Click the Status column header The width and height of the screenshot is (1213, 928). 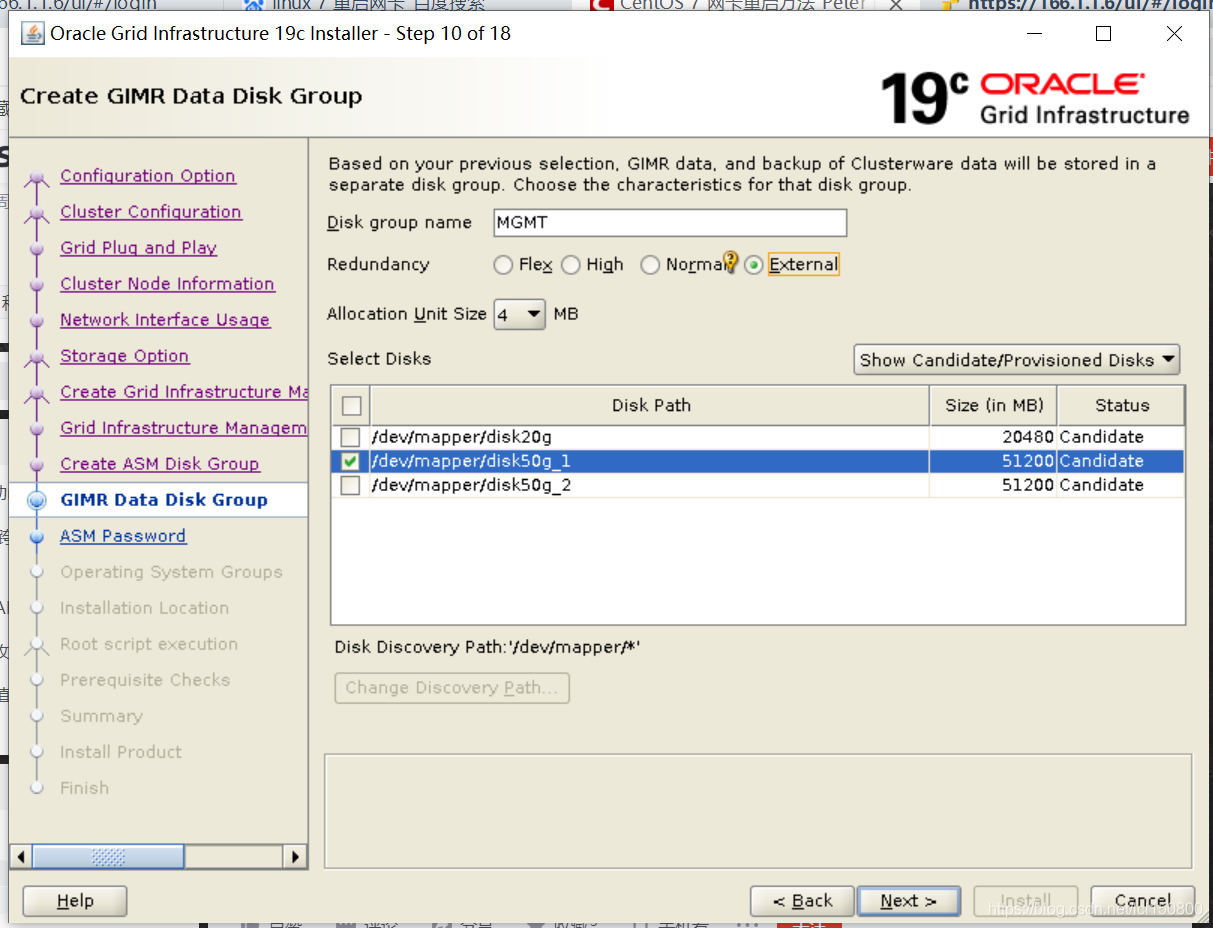(x=1121, y=405)
